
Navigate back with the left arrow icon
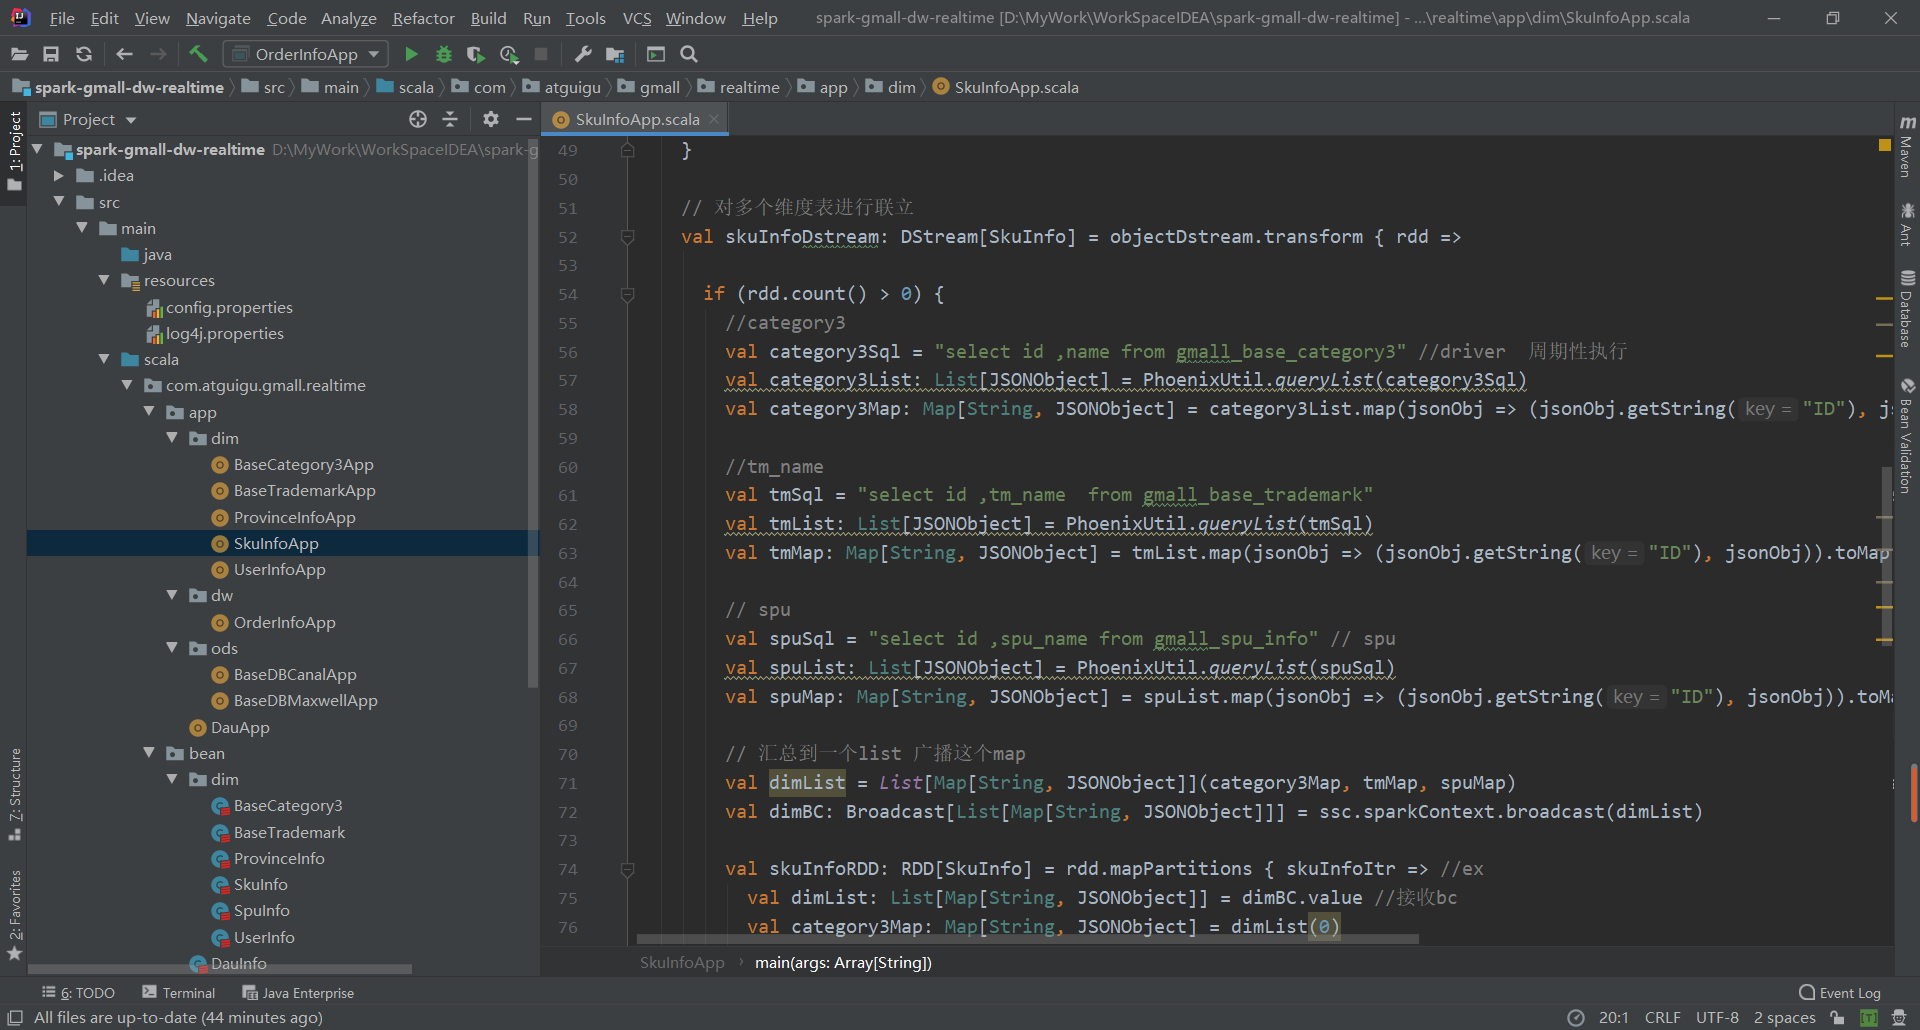click(x=124, y=54)
